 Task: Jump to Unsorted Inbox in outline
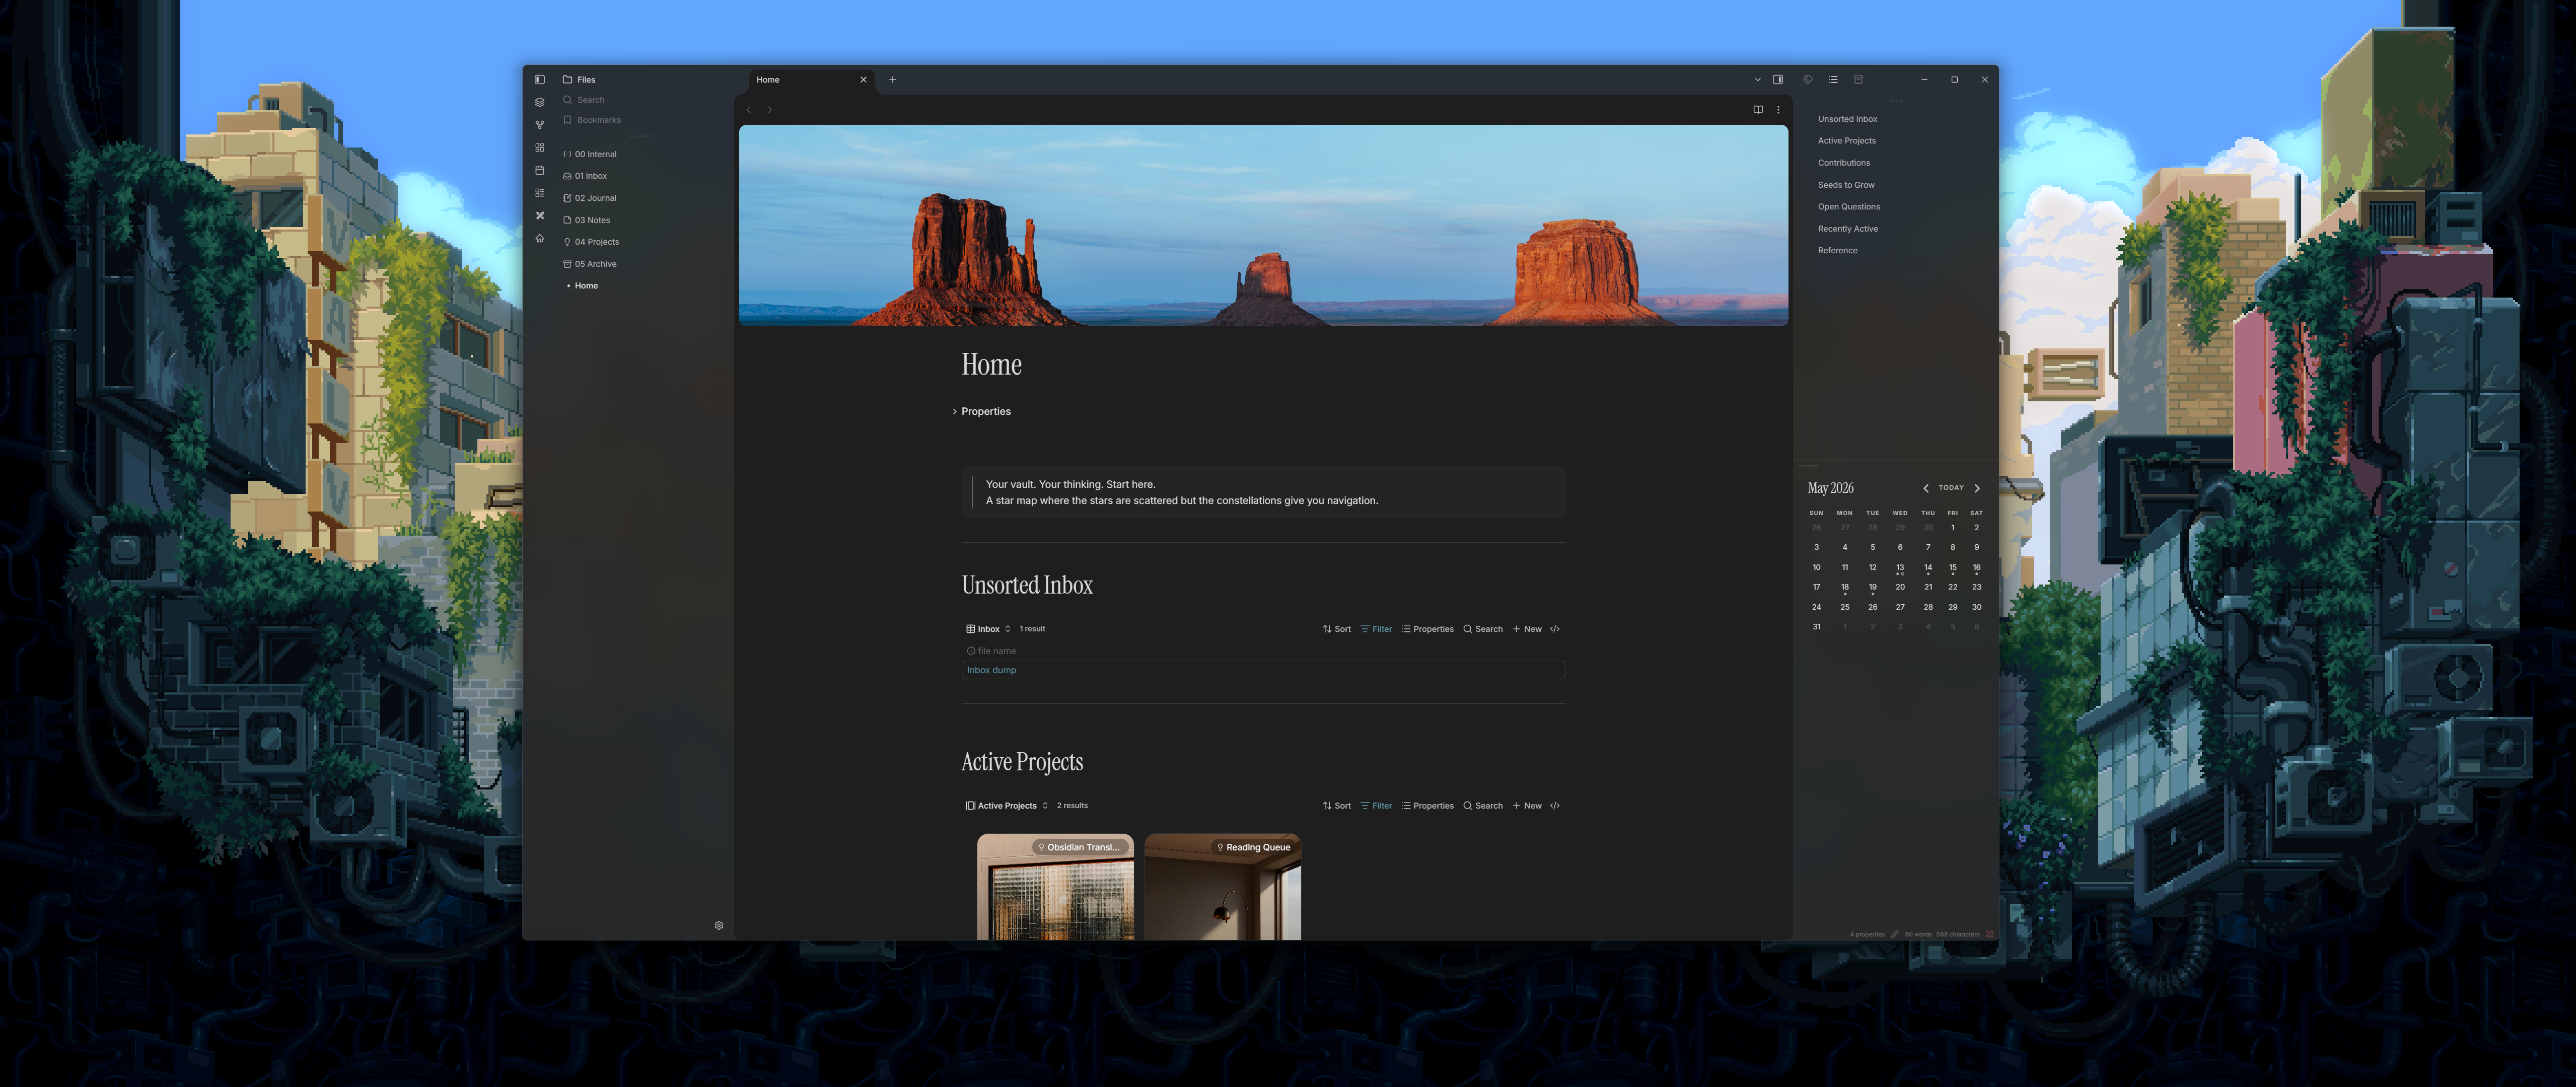1847,119
